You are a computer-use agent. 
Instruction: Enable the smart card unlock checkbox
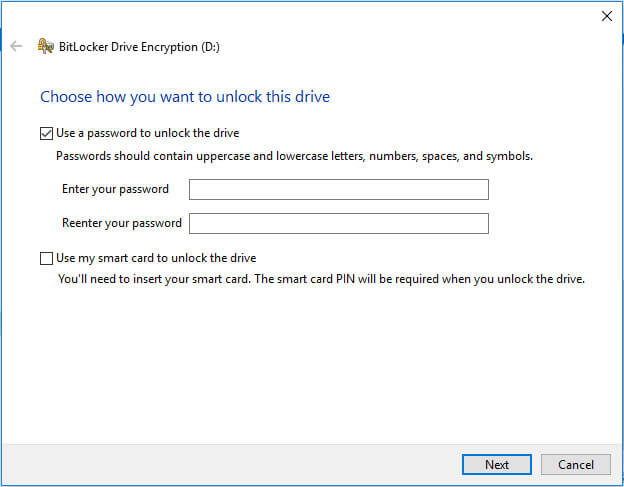[x=46, y=258]
